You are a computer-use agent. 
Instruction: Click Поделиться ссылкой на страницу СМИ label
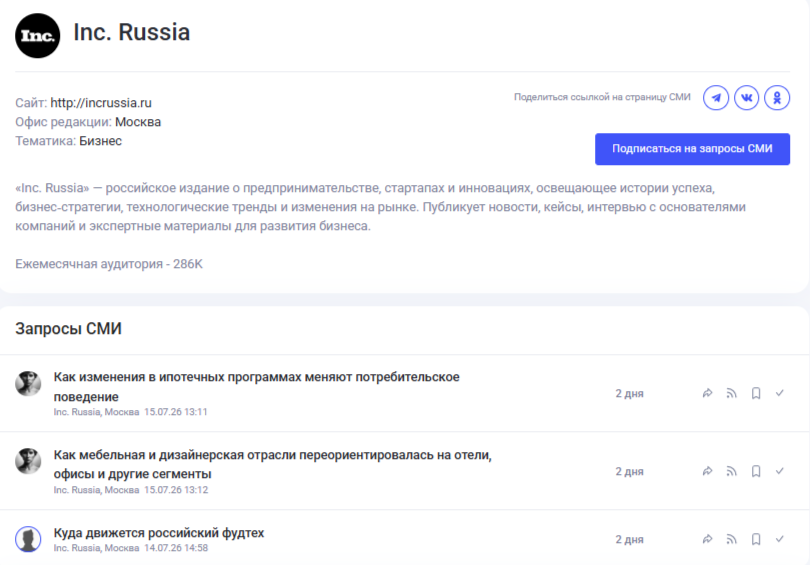click(602, 97)
